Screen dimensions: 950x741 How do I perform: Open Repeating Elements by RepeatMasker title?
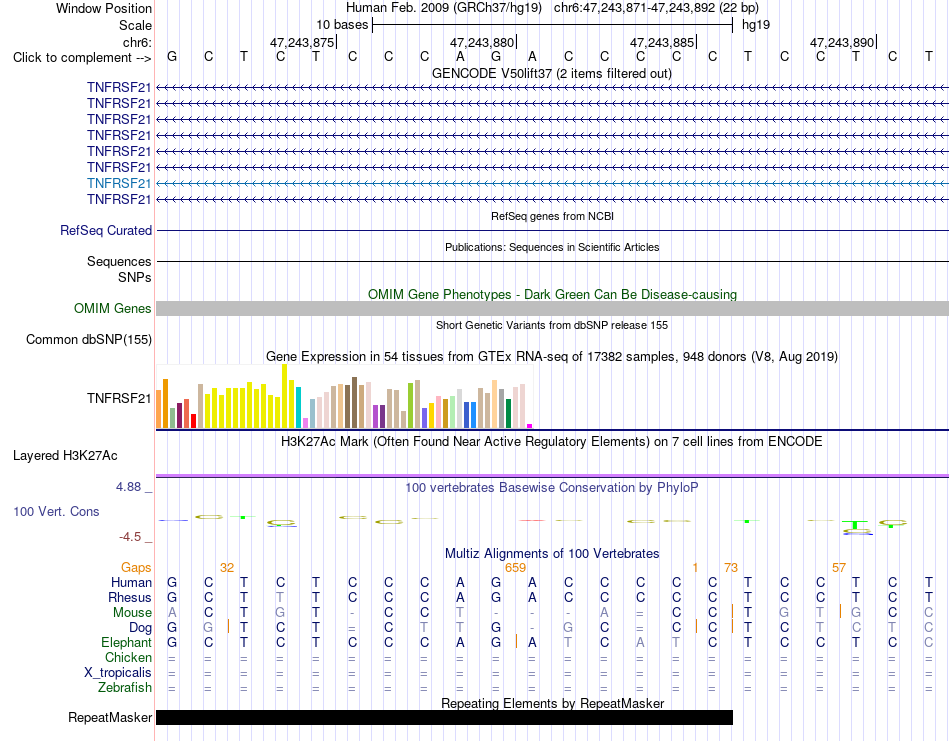552,703
